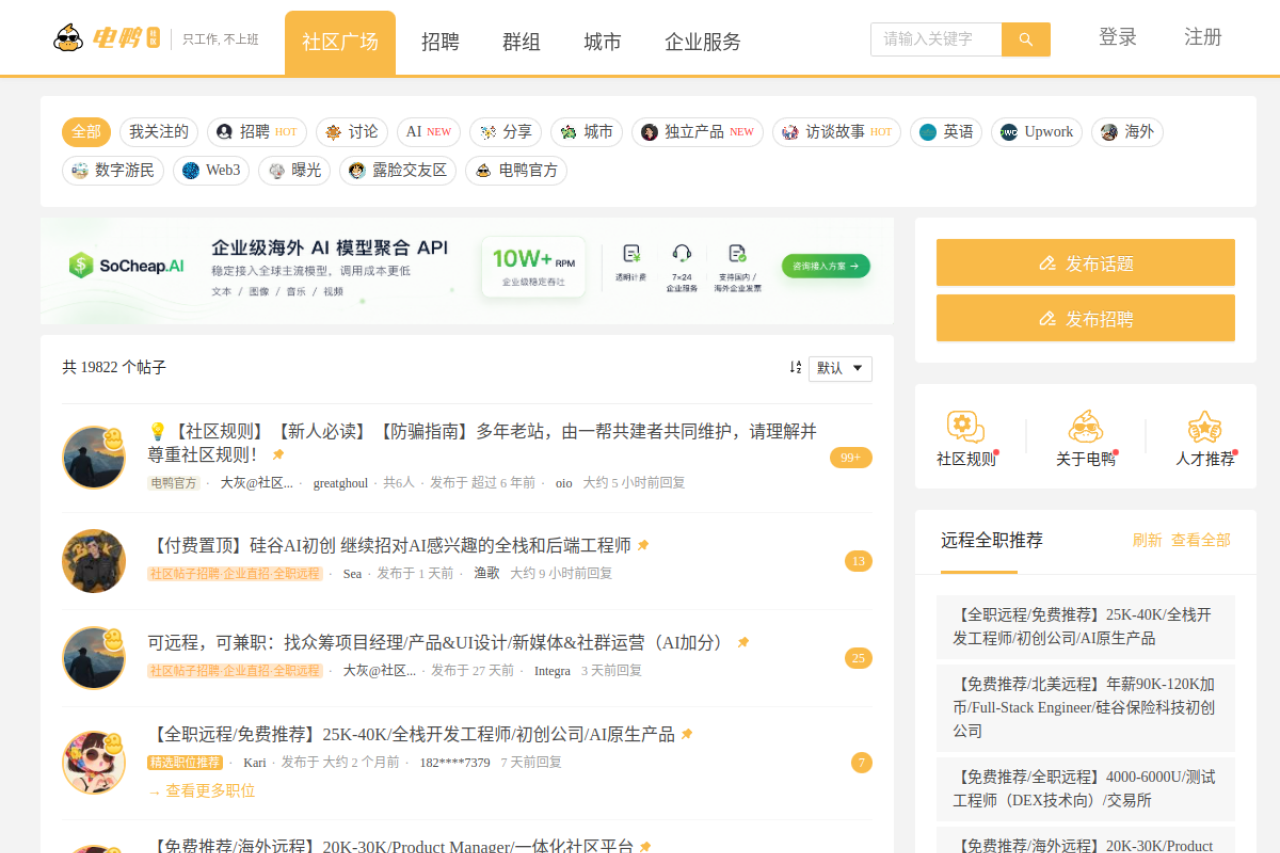Viewport: 1280px width, 853px height.
Task: Select the AI NEW category tag
Action: pyautogui.click(x=429, y=132)
